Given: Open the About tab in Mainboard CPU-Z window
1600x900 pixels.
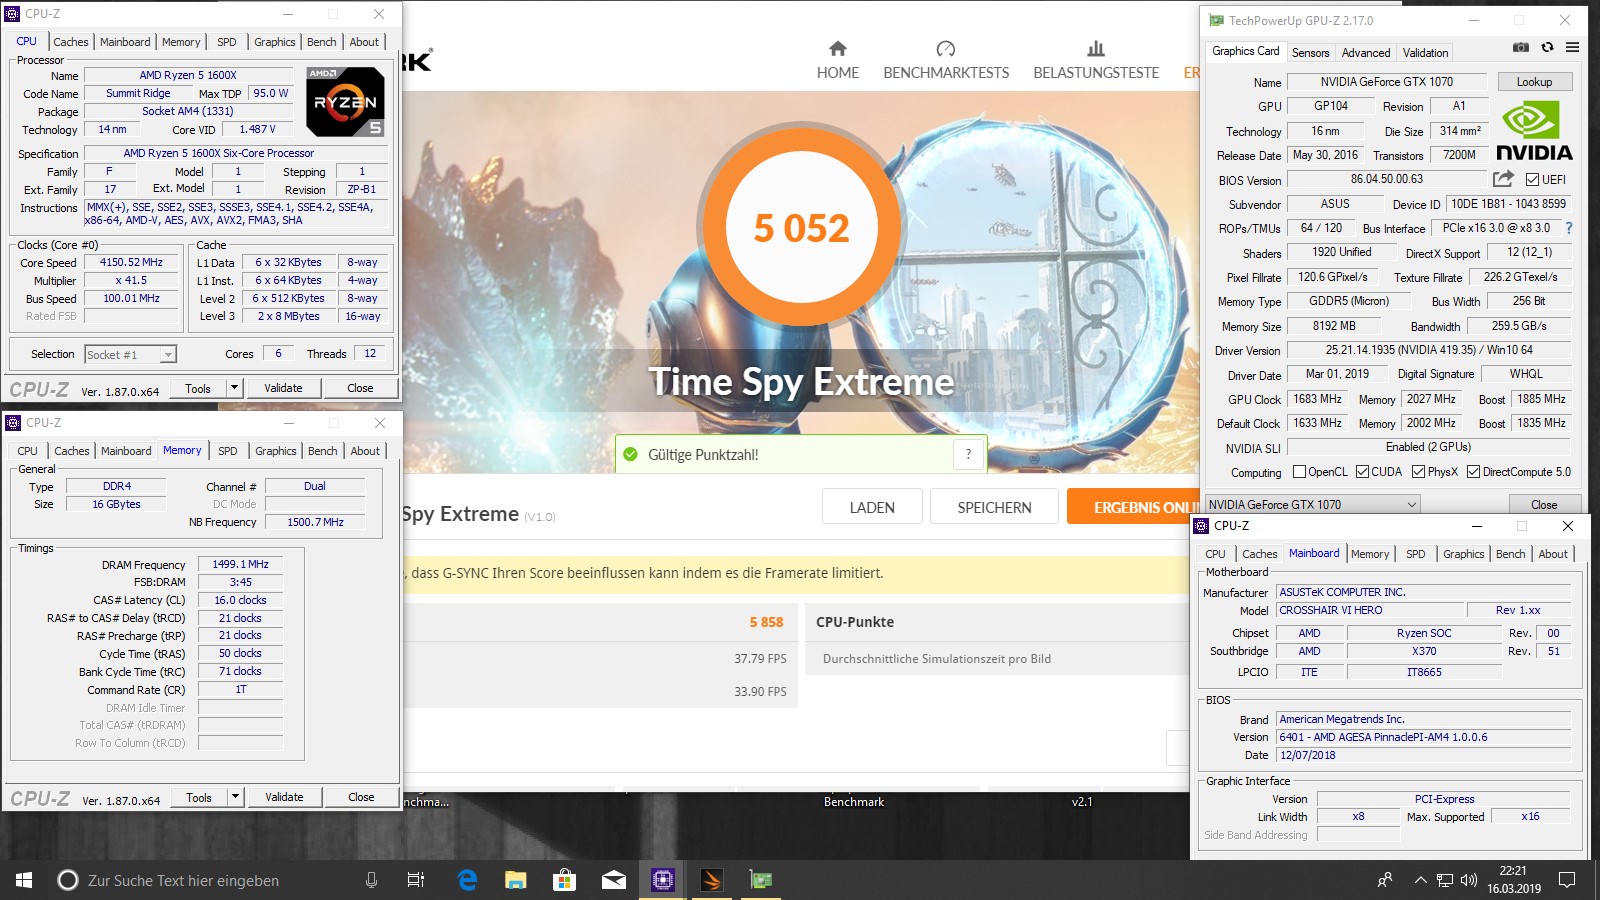Looking at the screenshot, I should click(x=1553, y=554).
